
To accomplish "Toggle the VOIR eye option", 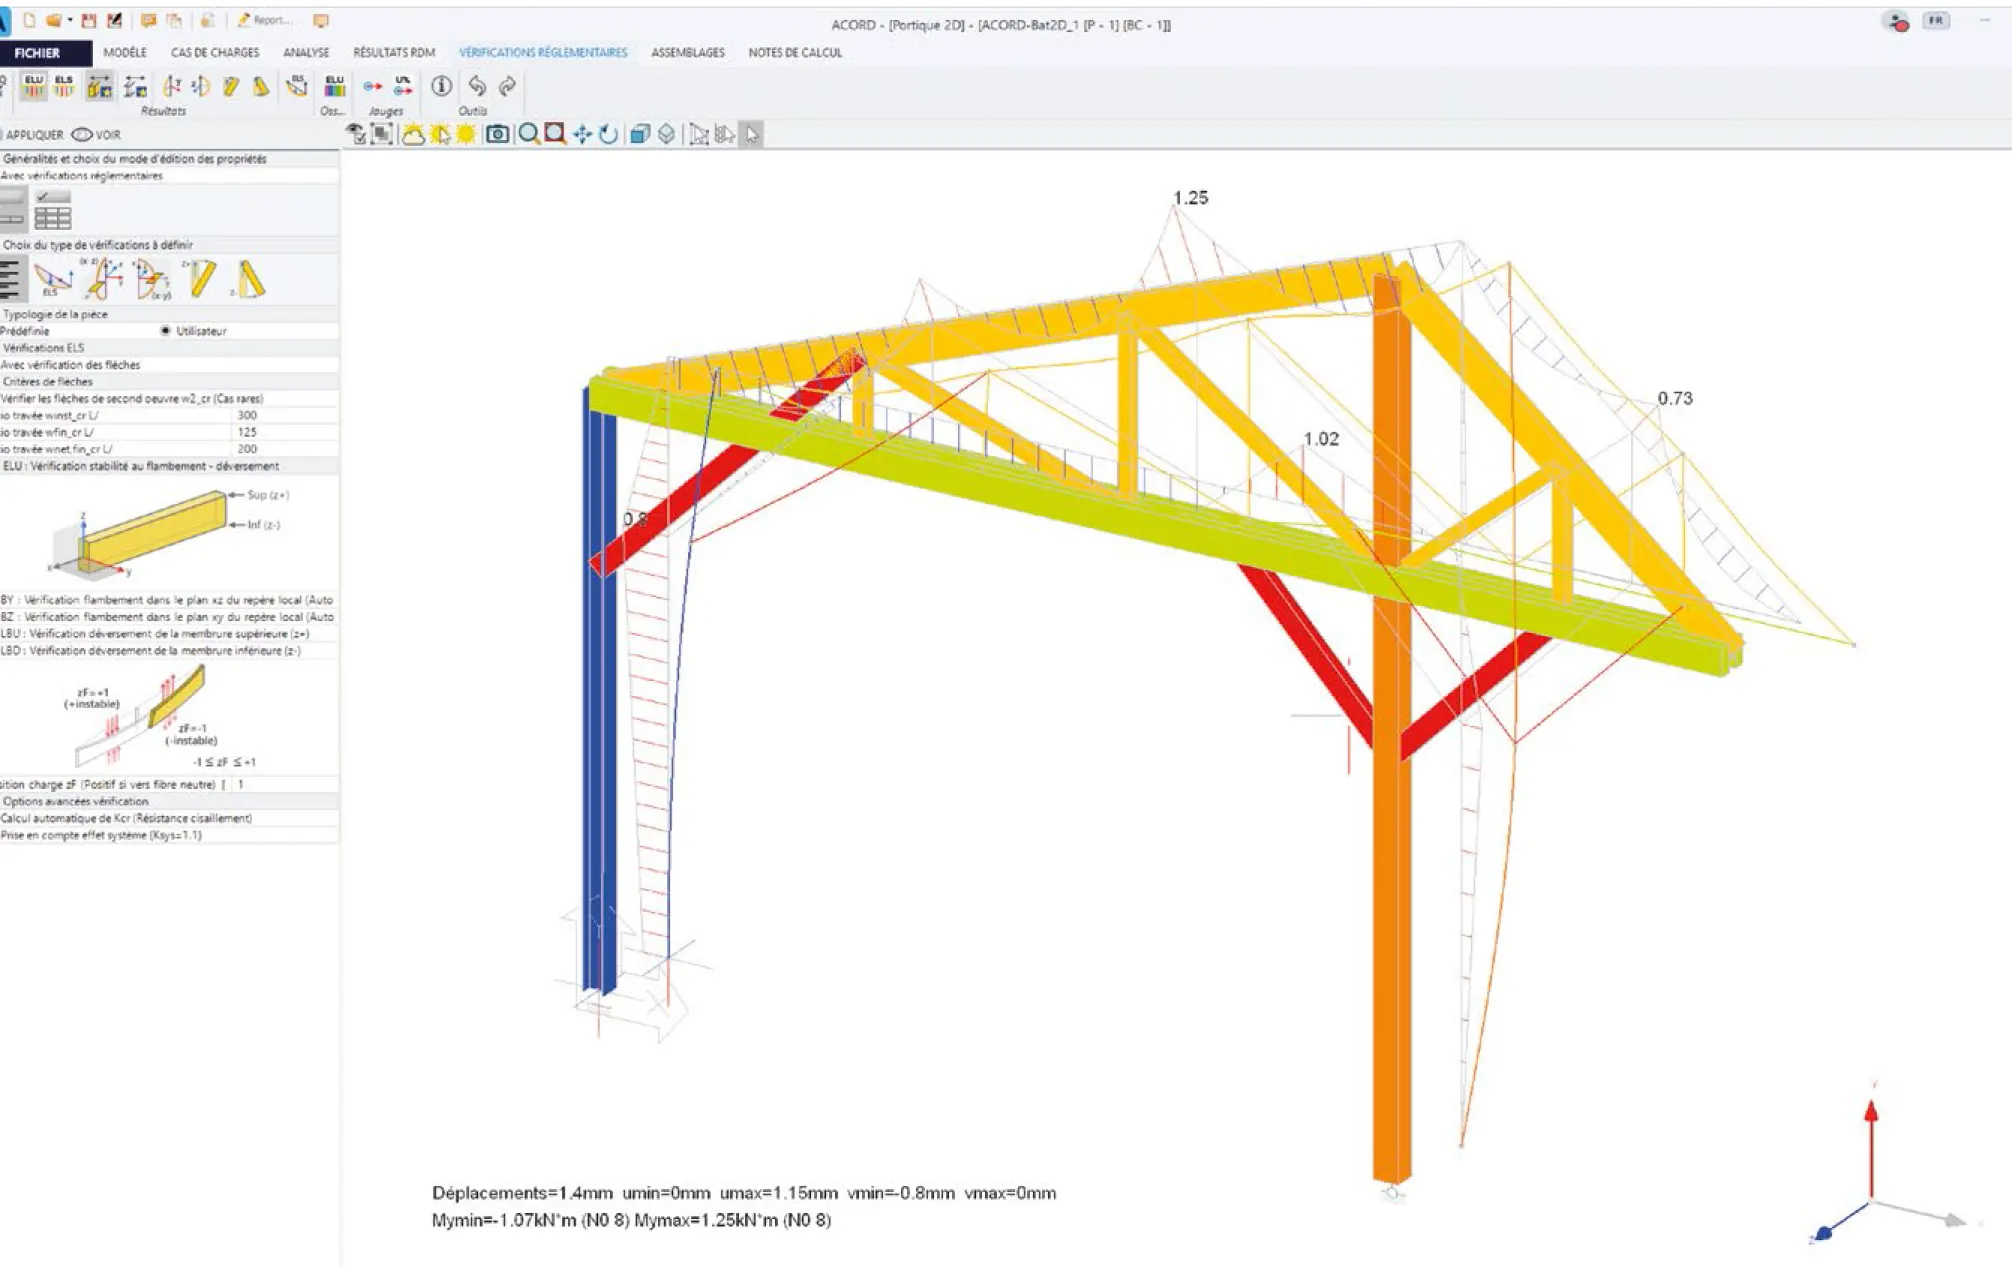I will tap(96, 135).
